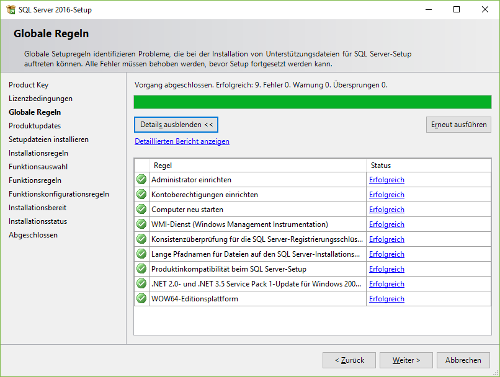Close the SQL Server Setup window

pyautogui.click(x=485, y=9)
